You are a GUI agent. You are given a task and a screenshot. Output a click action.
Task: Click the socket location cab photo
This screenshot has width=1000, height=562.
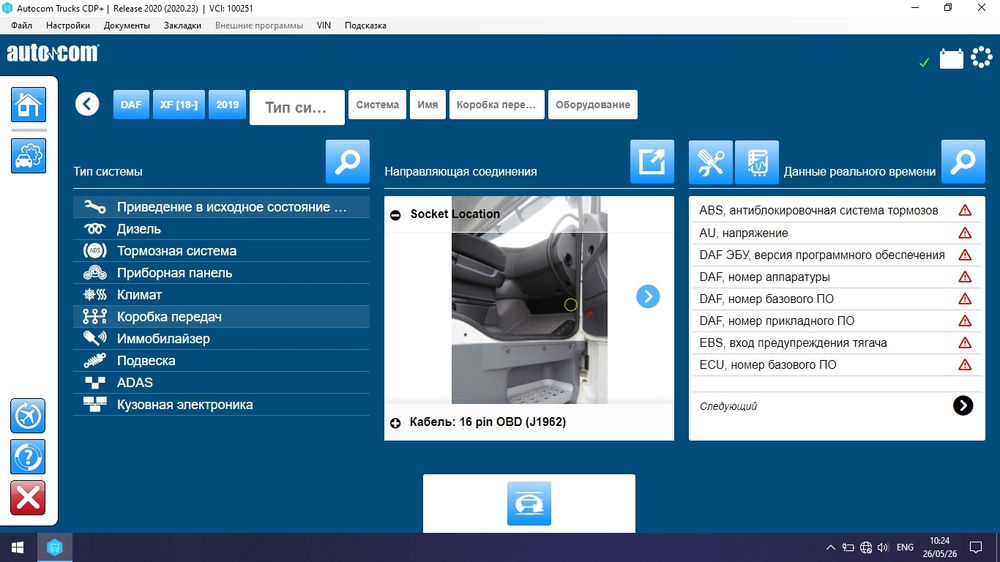[529, 300]
